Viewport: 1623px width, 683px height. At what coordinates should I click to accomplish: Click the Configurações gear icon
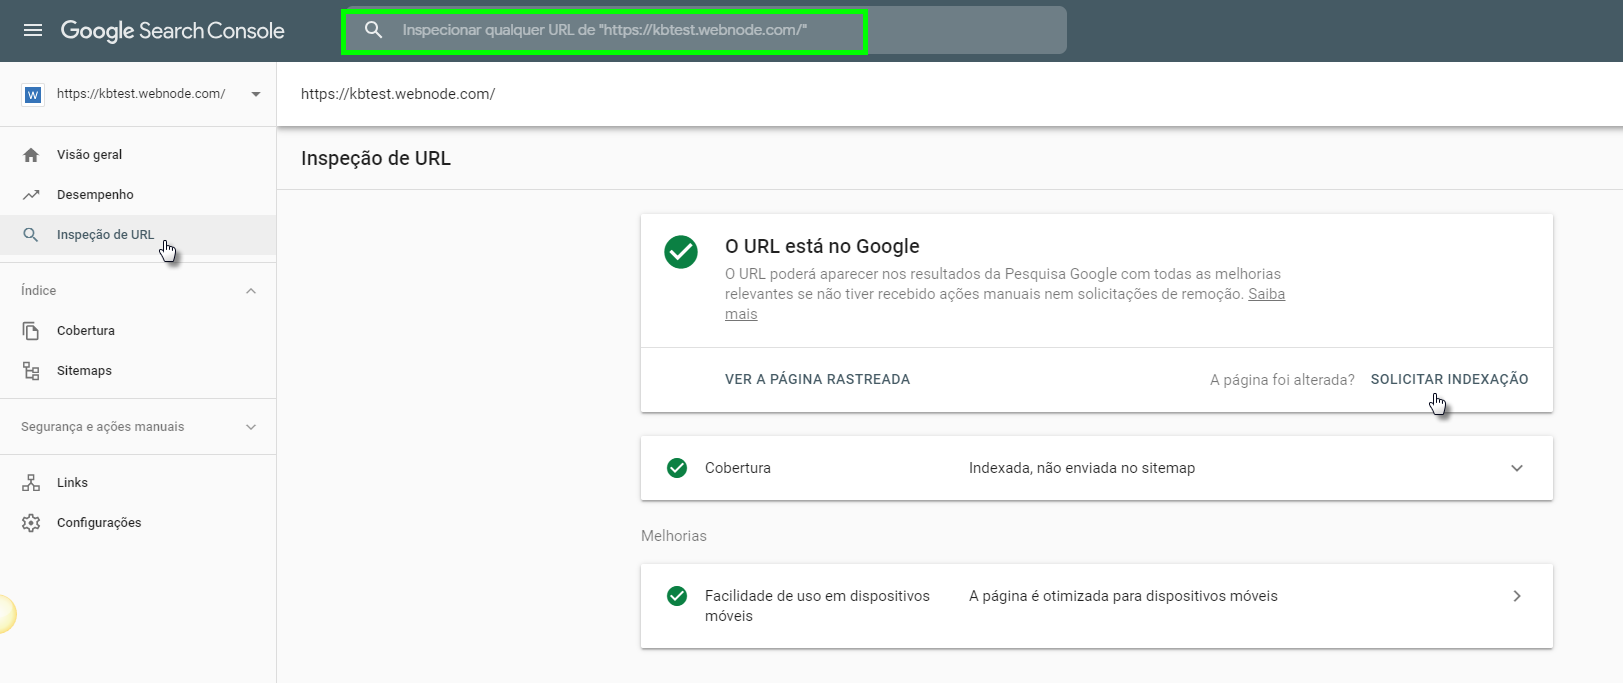pyautogui.click(x=31, y=523)
